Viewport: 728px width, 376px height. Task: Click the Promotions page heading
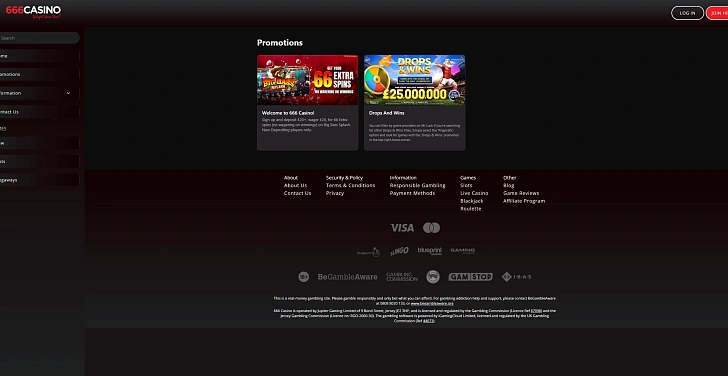coord(280,43)
